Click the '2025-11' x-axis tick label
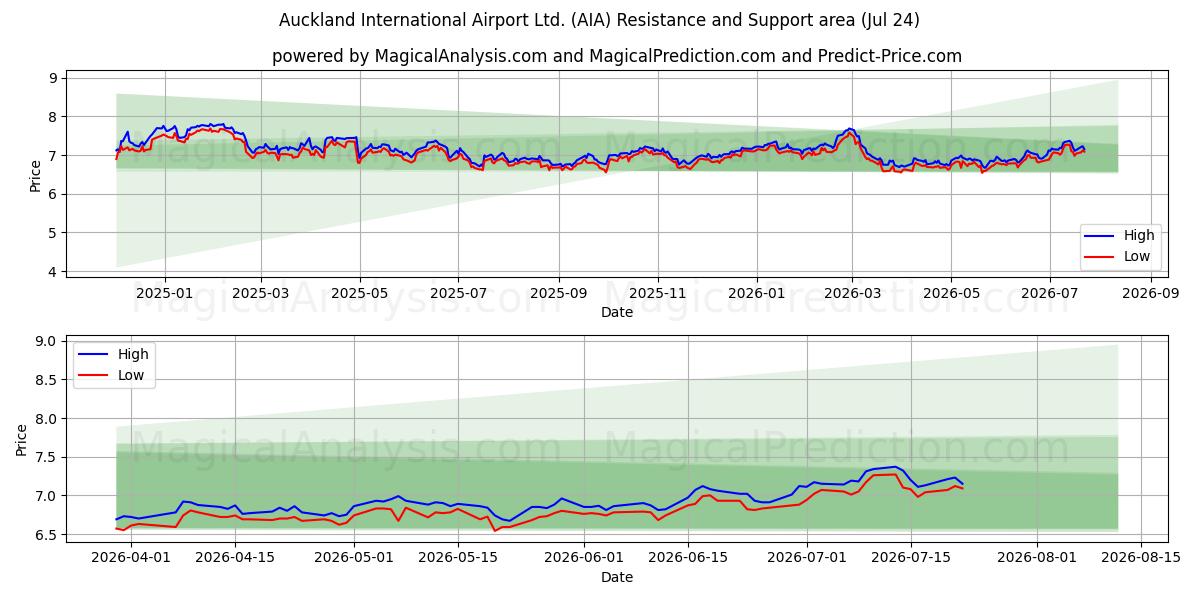 [658, 294]
